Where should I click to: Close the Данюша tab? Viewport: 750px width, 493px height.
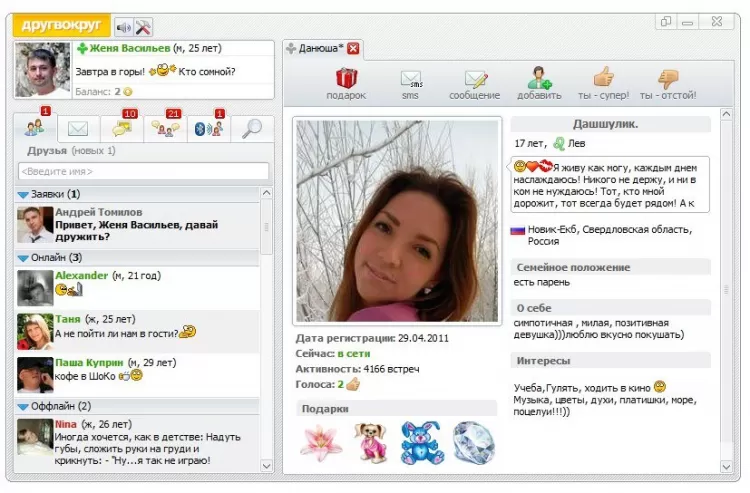pos(353,48)
